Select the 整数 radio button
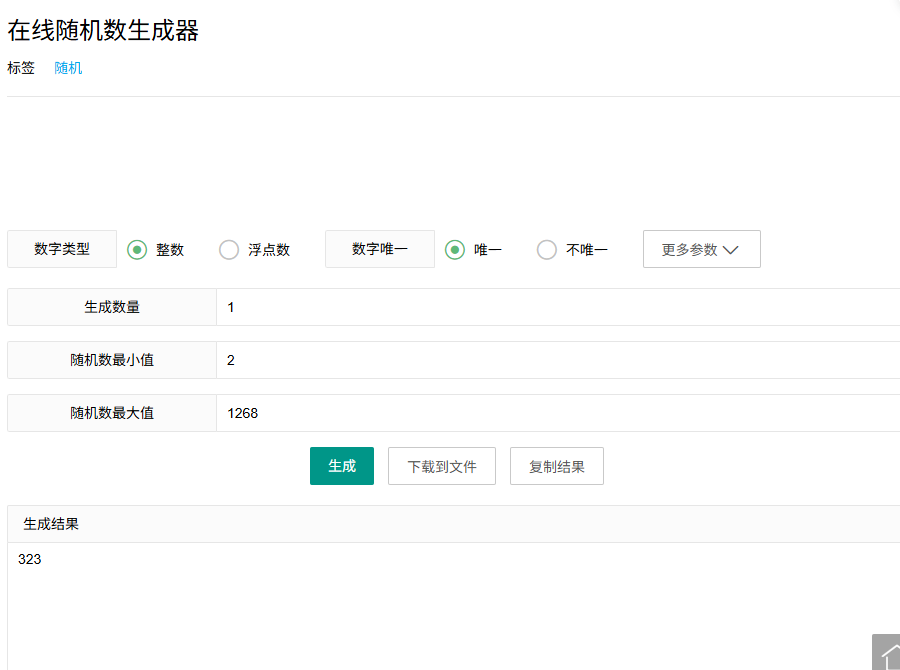The image size is (900, 670). click(x=138, y=250)
